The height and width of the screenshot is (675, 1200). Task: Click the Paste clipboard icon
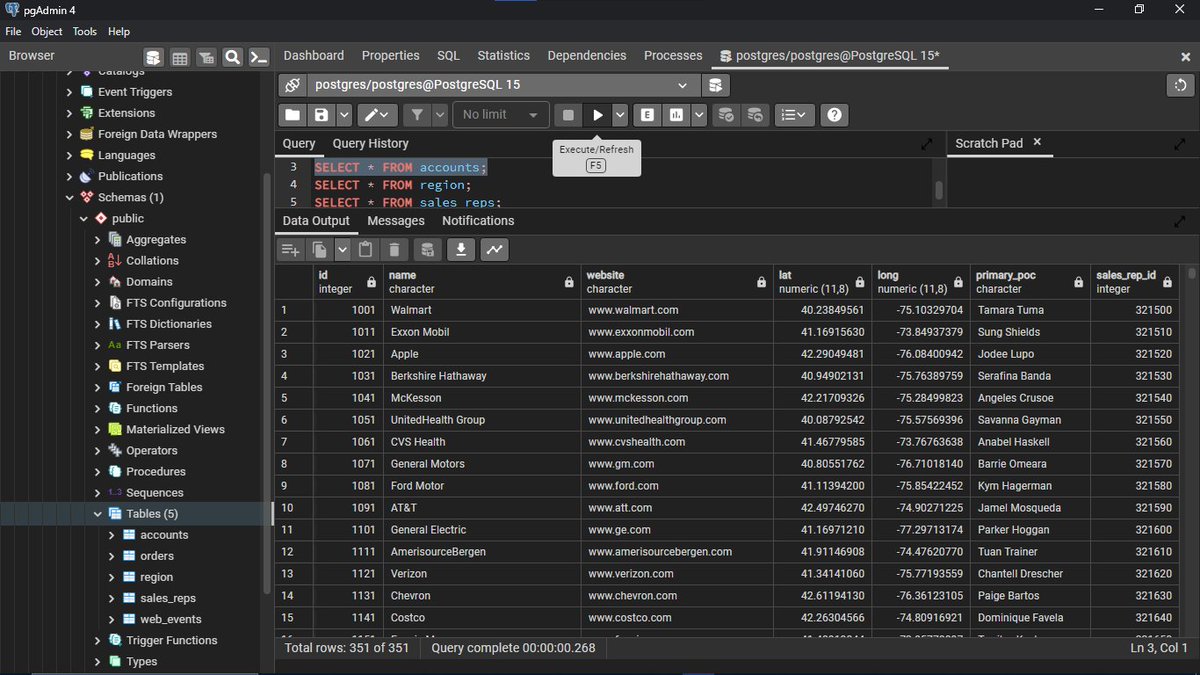pyautogui.click(x=366, y=250)
